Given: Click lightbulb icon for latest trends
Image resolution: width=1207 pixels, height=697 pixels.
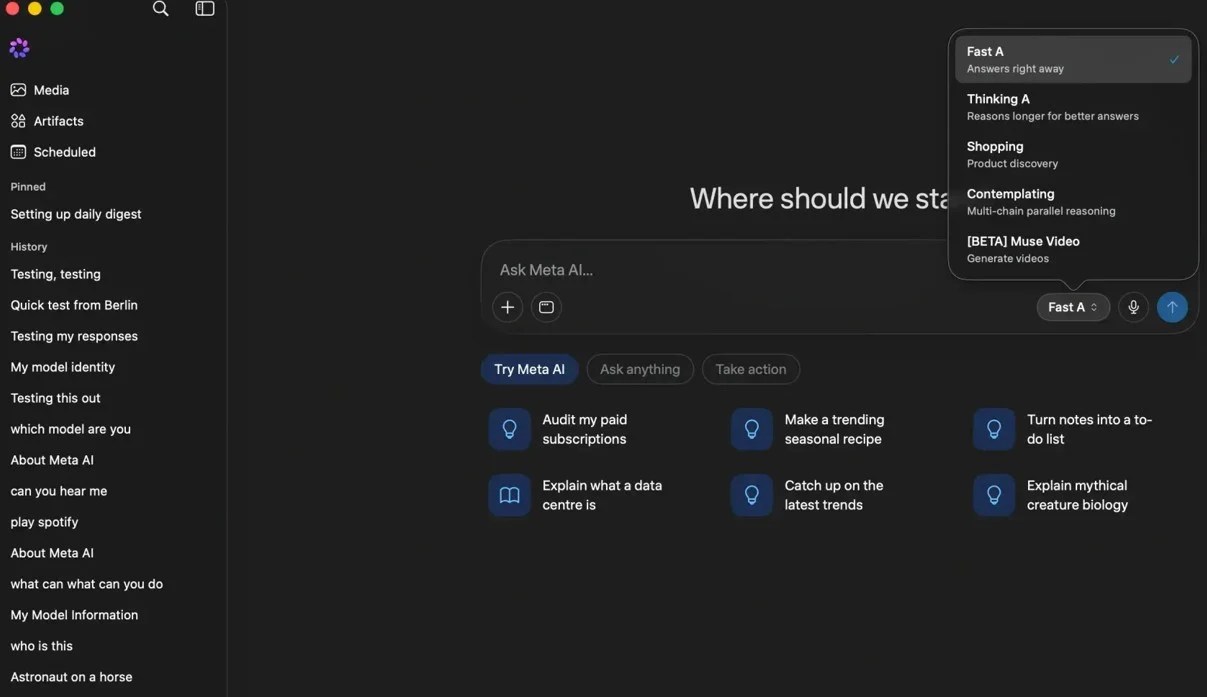Looking at the screenshot, I should tap(752, 495).
